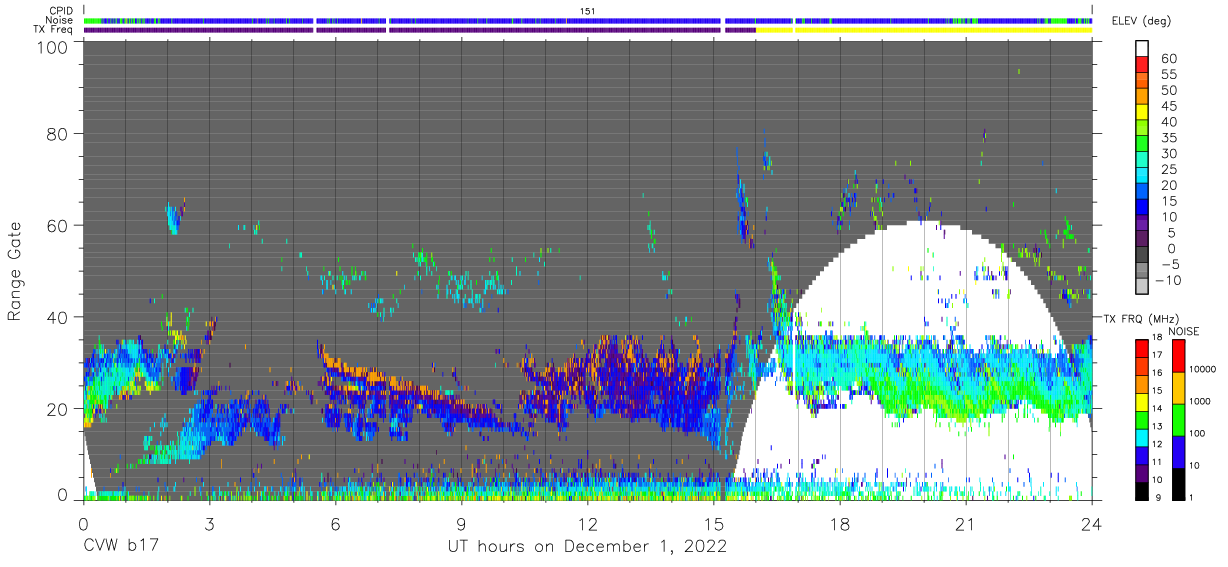
Task: Click the 80 range gate axis label
Action: pos(59,134)
